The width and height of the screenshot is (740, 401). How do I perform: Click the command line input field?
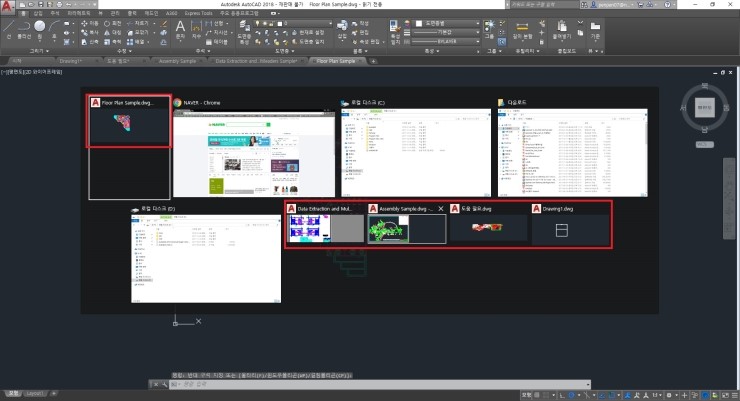coord(379,384)
